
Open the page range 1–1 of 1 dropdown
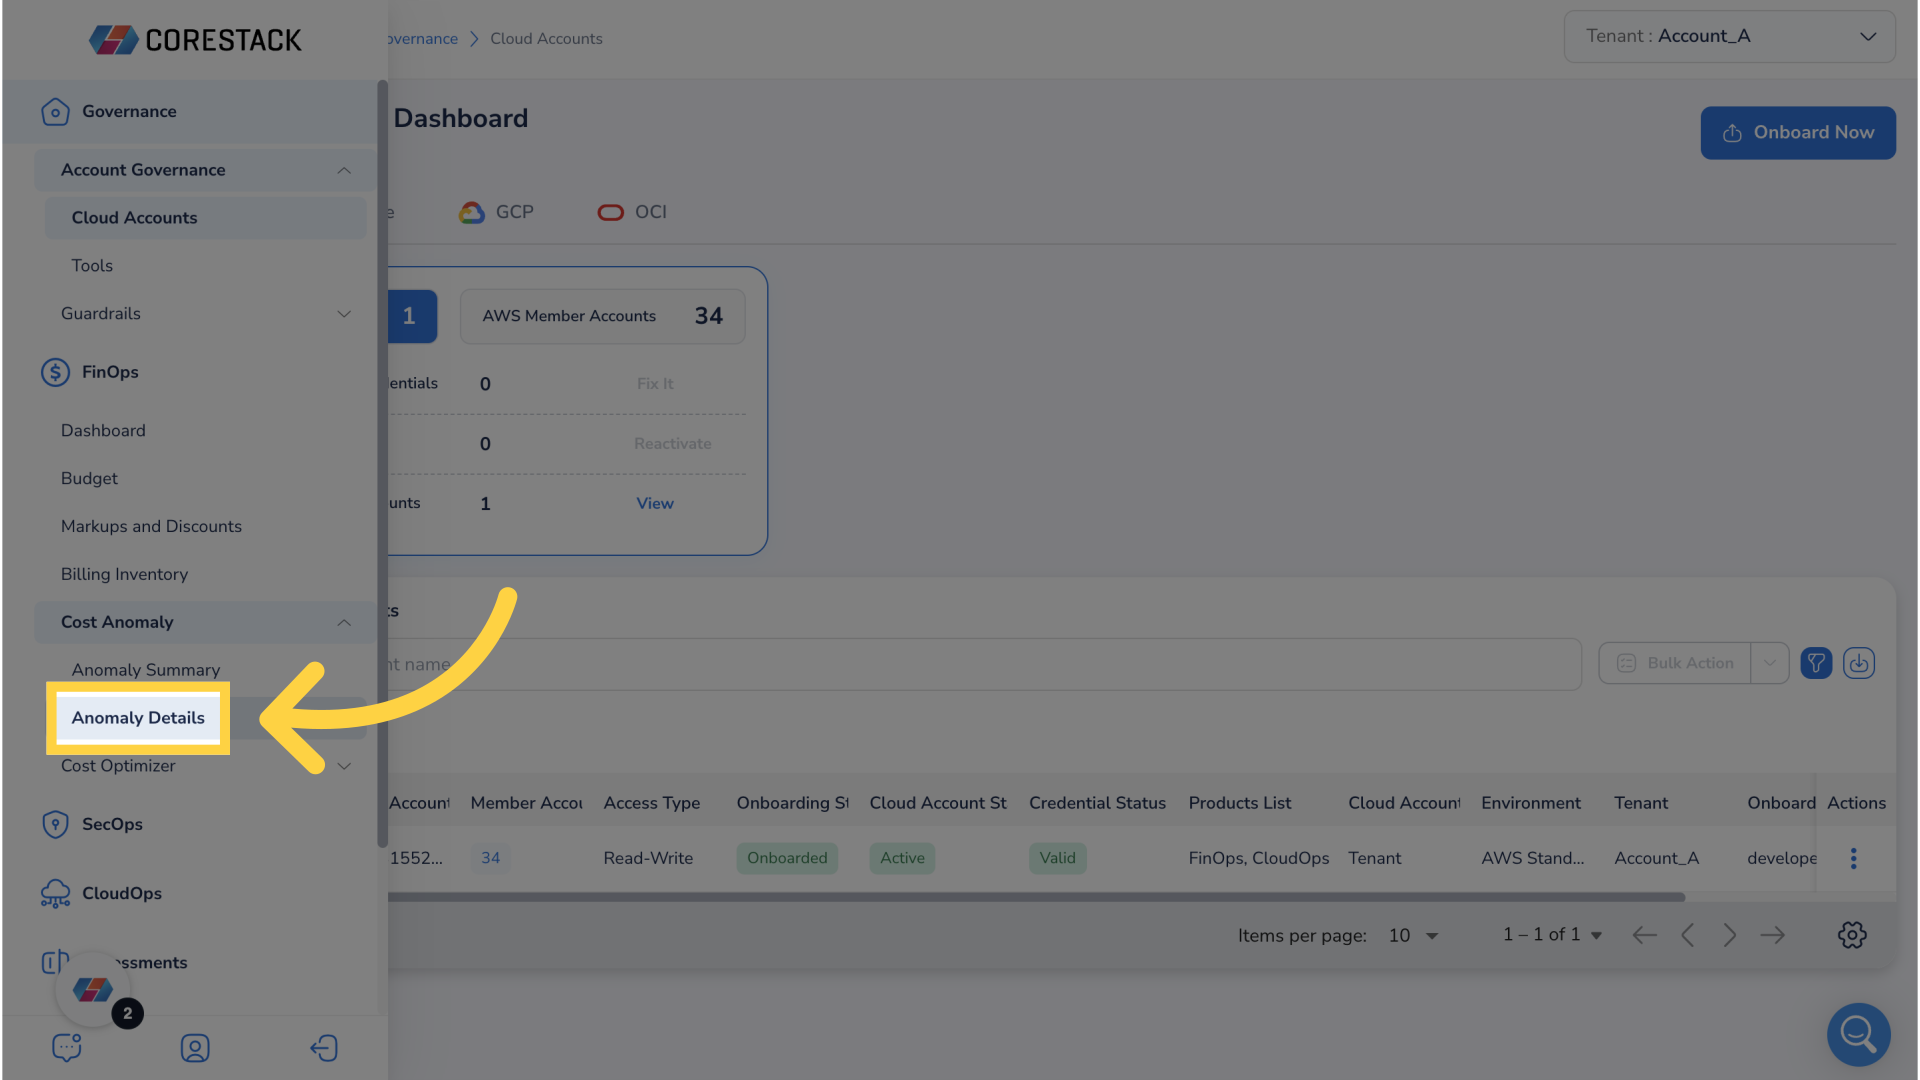(1552, 935)
